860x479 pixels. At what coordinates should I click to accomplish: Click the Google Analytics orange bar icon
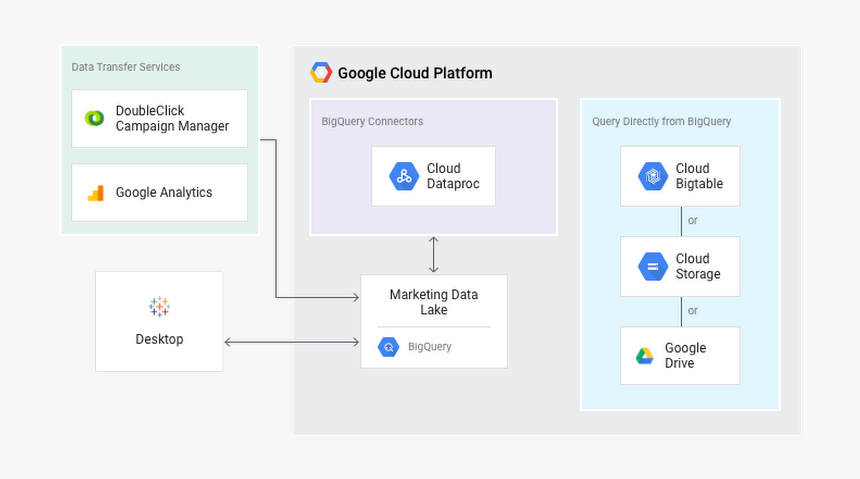95,193
